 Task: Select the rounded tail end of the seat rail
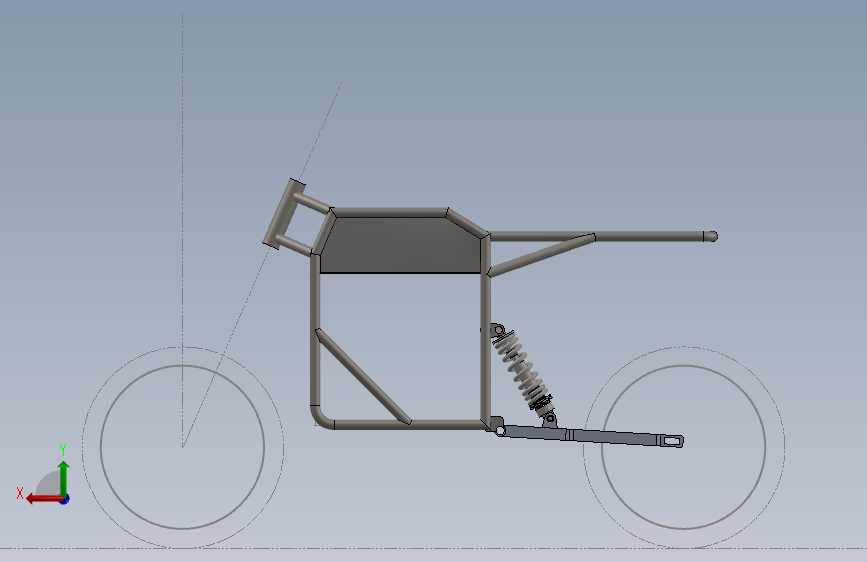point(711,237)
